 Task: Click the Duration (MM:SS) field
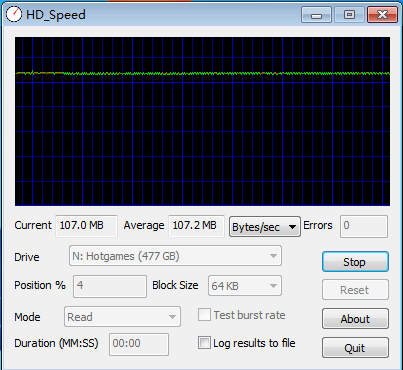(x=139, y=344)
